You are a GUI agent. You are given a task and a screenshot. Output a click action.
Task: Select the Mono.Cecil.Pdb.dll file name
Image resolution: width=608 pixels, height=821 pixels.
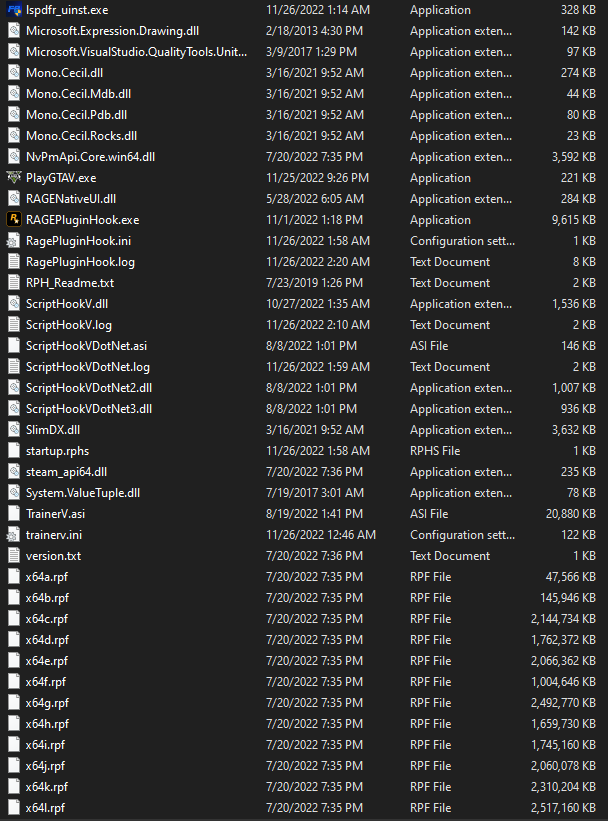pyautogui.click(x=76, y=115)
